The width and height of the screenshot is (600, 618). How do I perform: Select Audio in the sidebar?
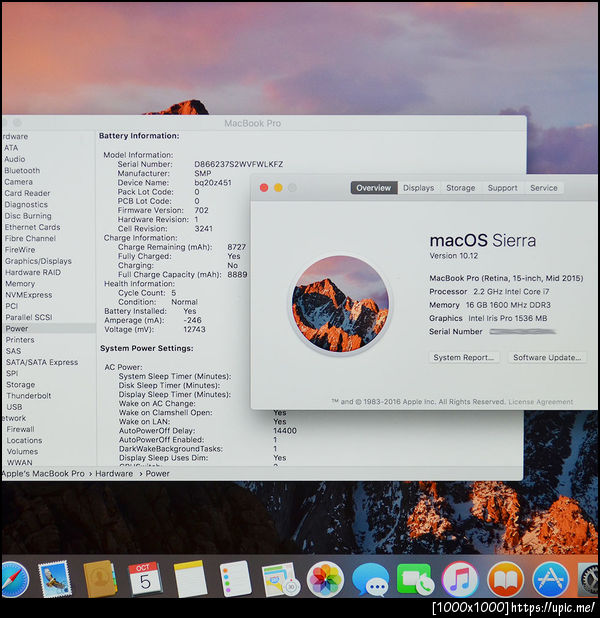tap(15, 159)
